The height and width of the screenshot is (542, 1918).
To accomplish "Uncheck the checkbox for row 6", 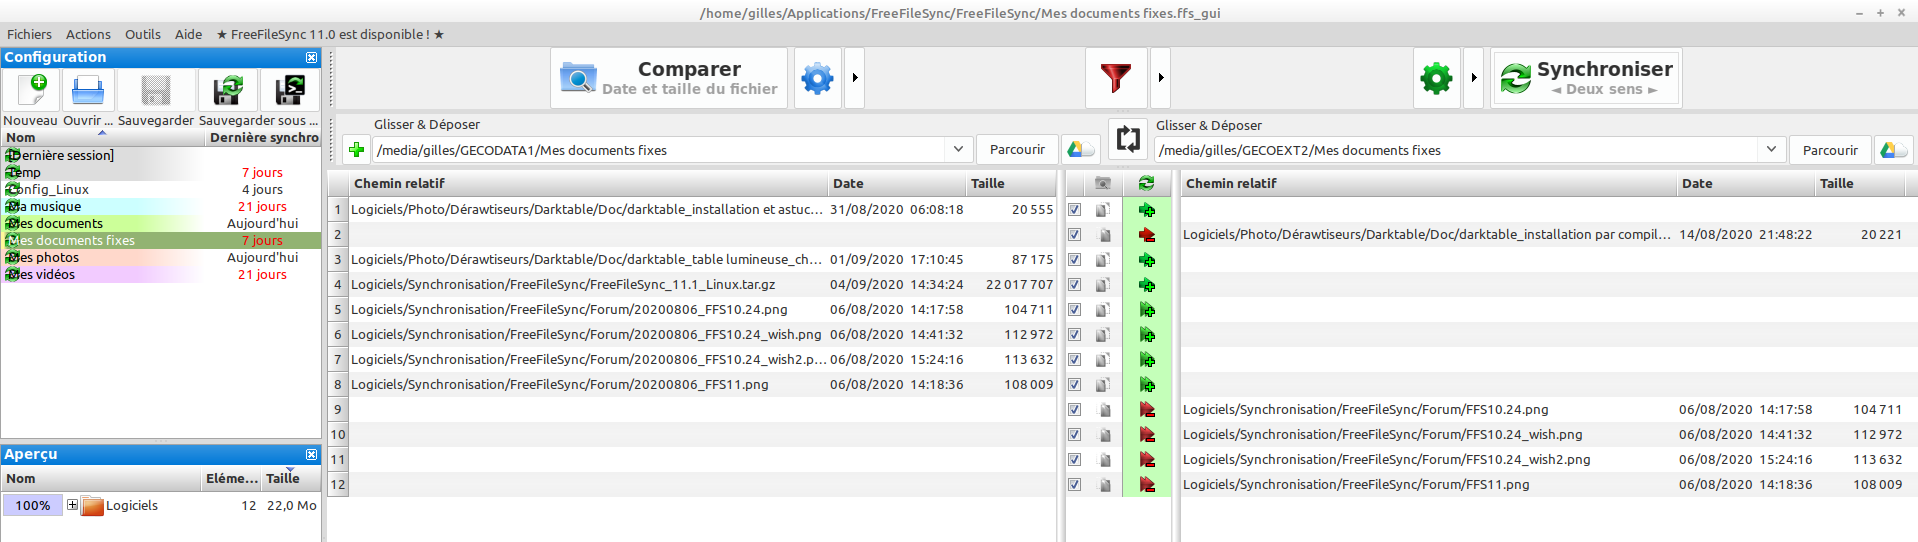I will [1074, 335].
